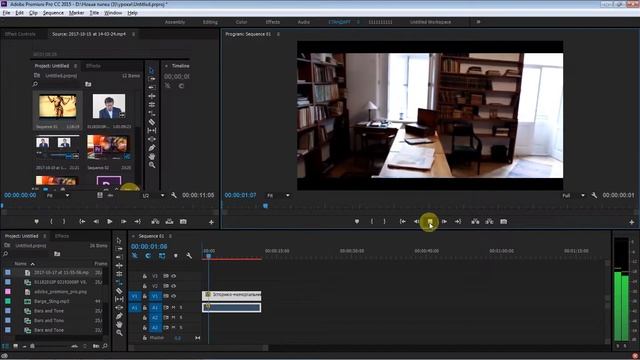
Task: Export frame from Program monitor
Action: pos(504,221)
